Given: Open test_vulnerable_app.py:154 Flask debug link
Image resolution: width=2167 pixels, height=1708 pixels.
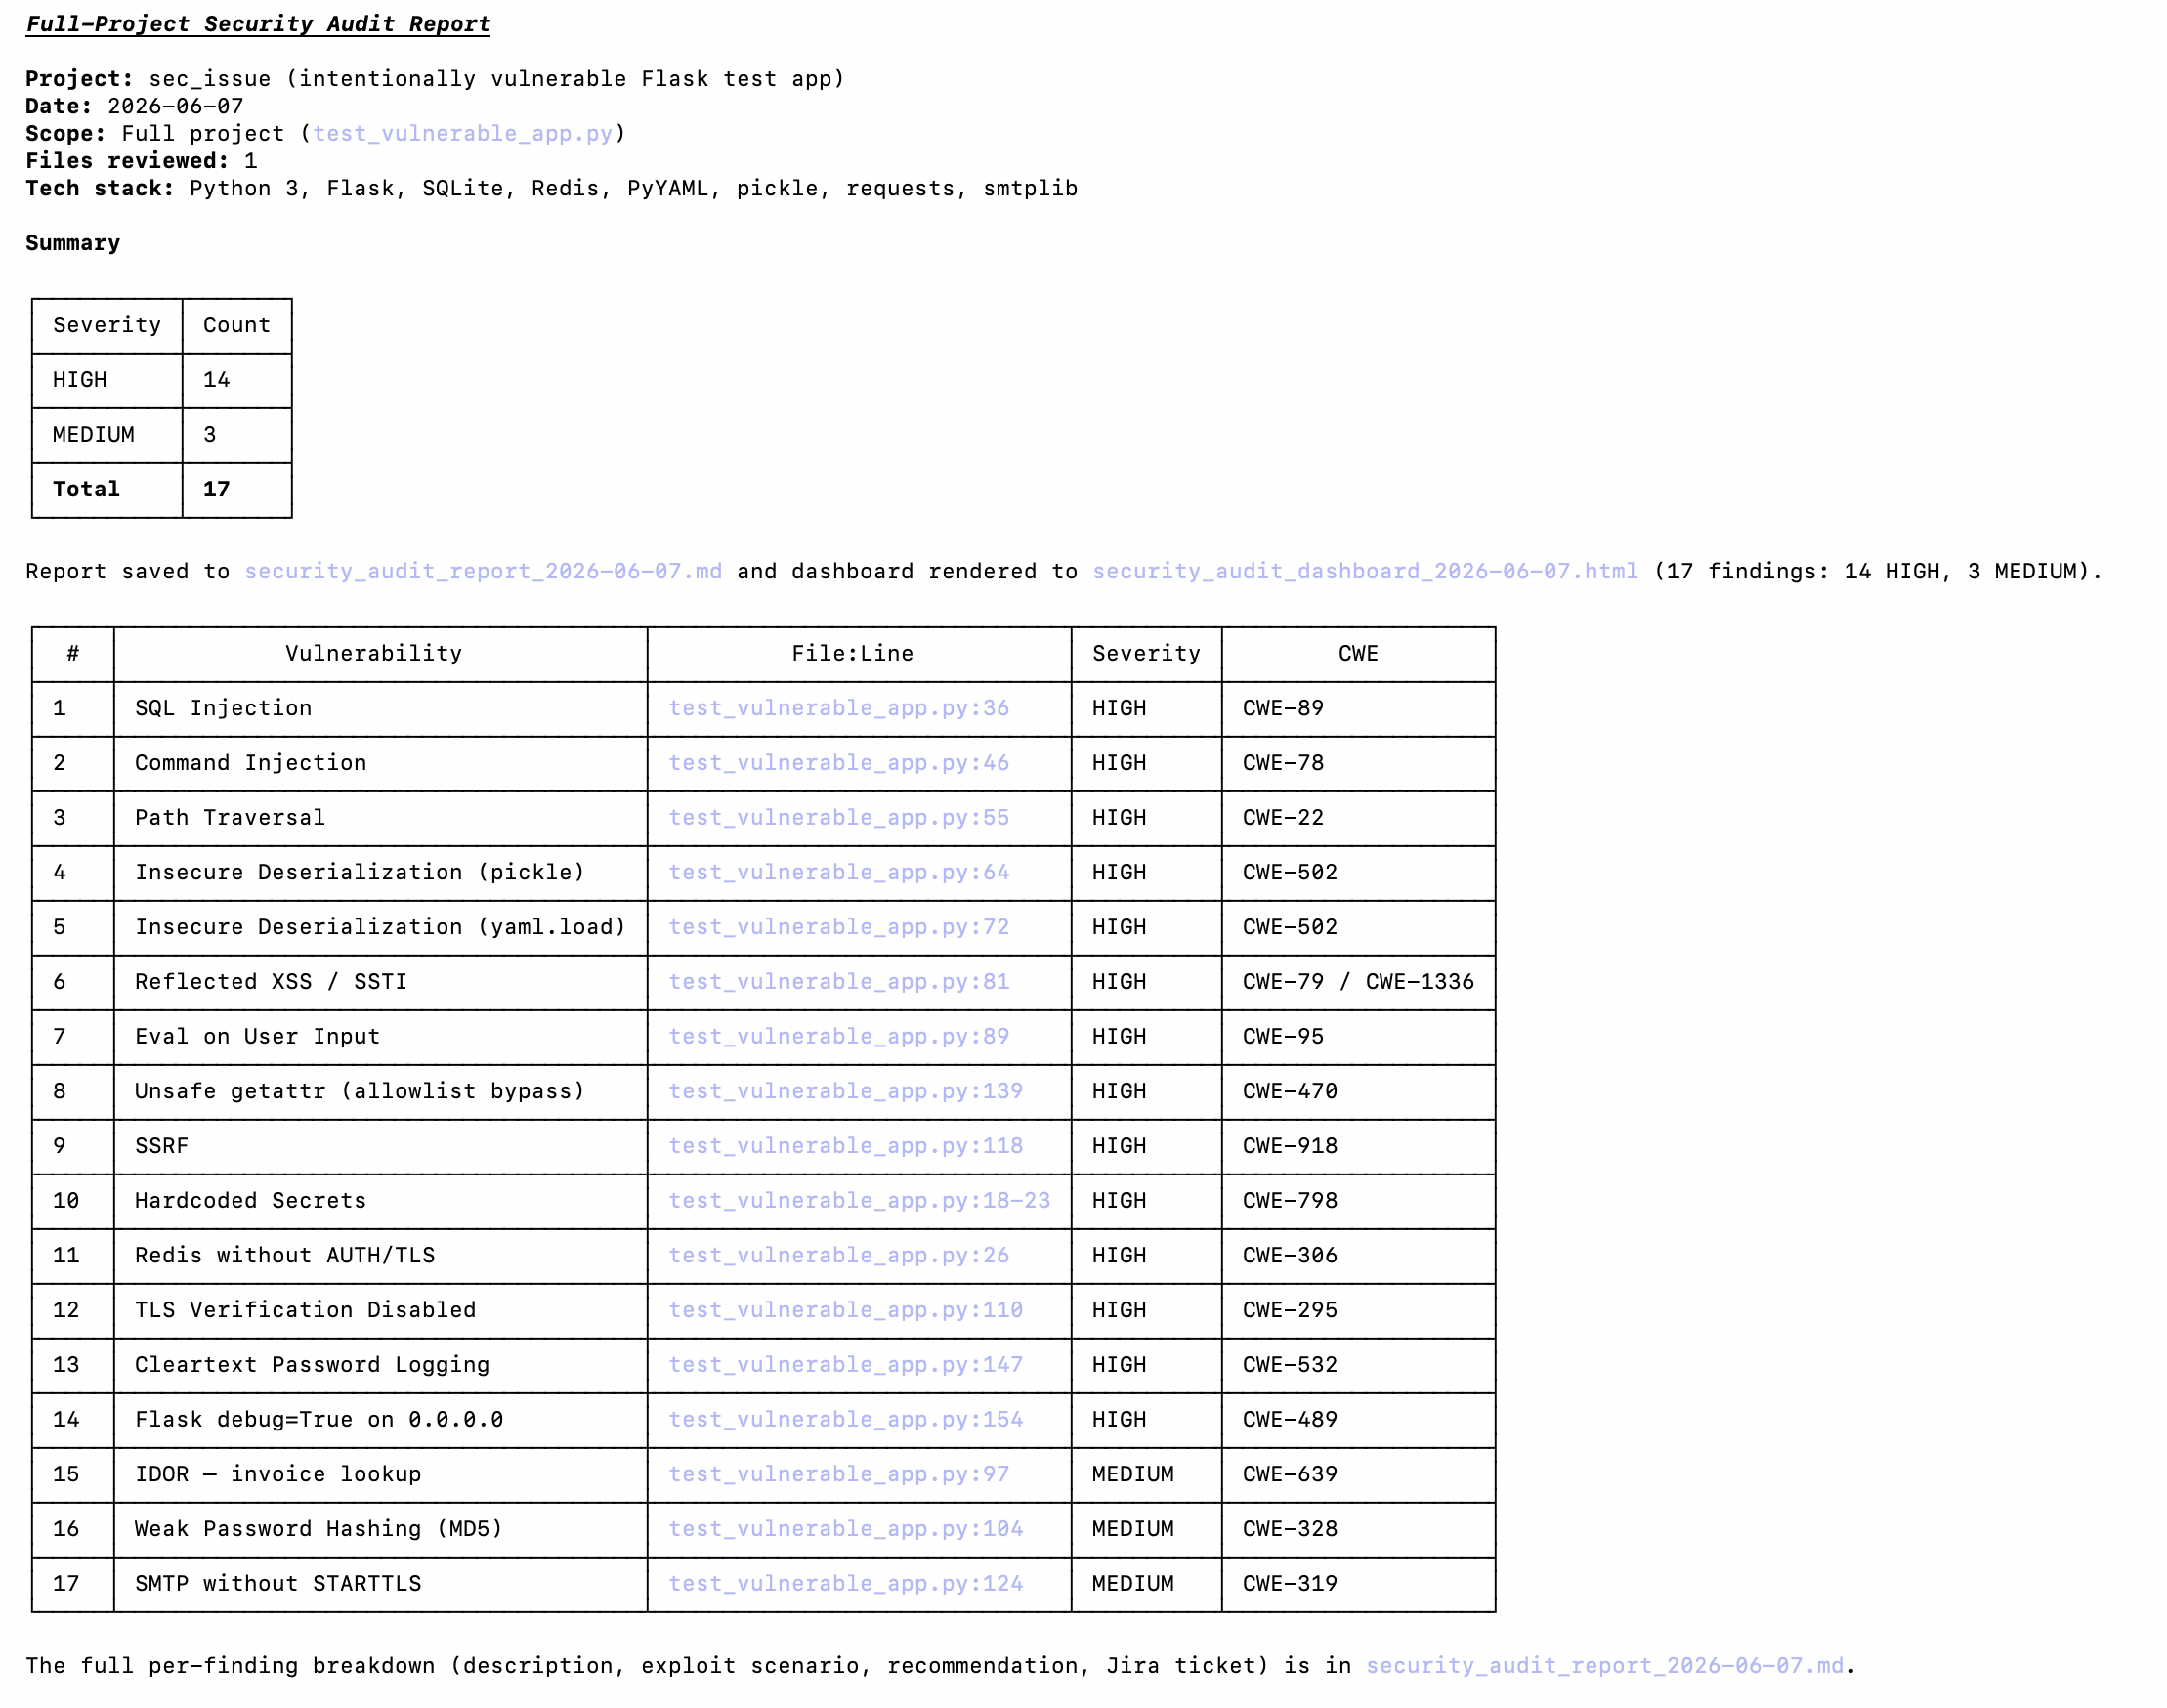Looking at the screenshot, I should 845,1419.
